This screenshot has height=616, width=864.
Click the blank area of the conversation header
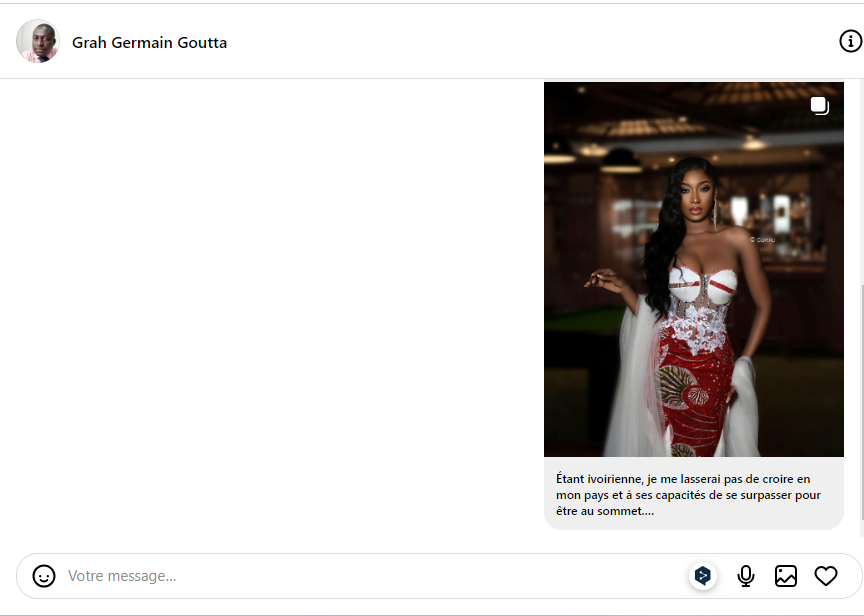point(529,41)
